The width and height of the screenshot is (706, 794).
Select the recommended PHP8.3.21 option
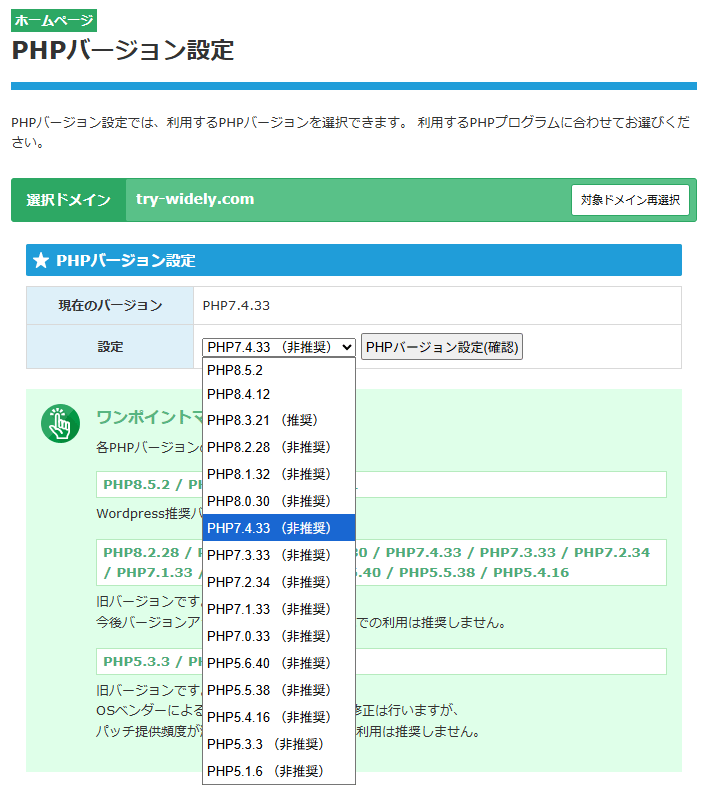point(278,420)
